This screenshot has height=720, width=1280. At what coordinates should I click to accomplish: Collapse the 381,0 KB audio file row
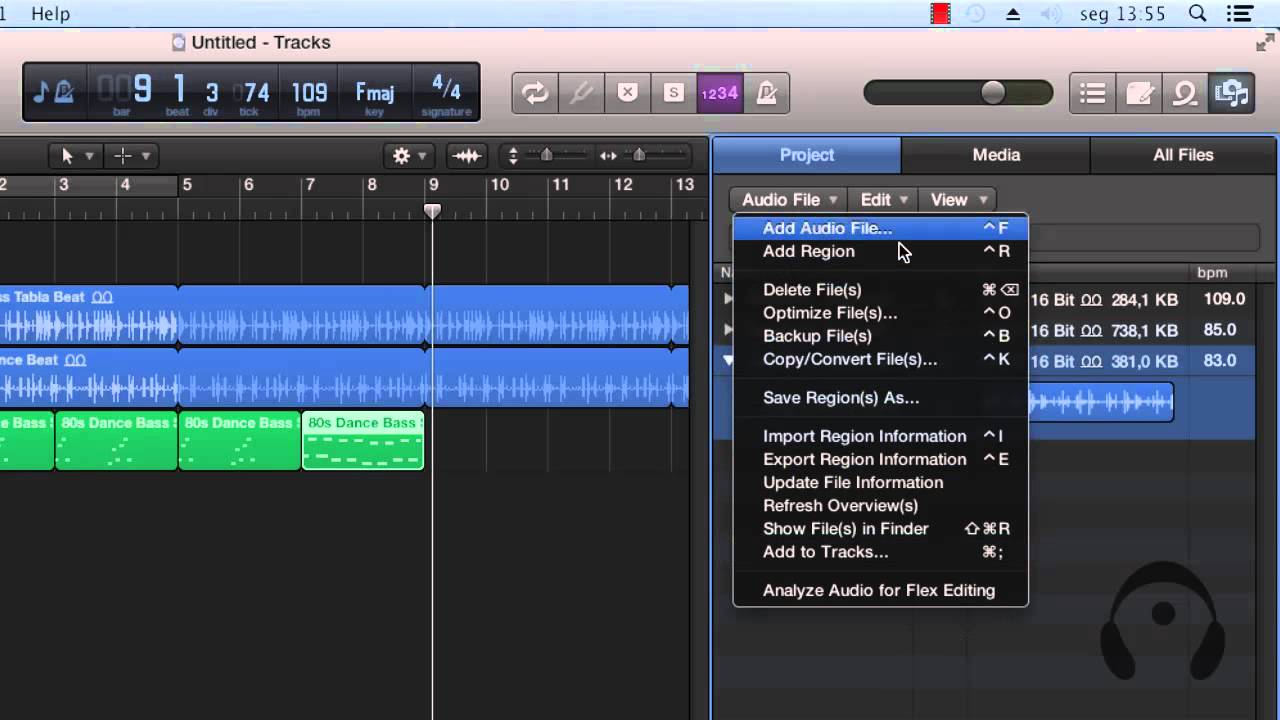pyautogui.click(x=728, y=361)
